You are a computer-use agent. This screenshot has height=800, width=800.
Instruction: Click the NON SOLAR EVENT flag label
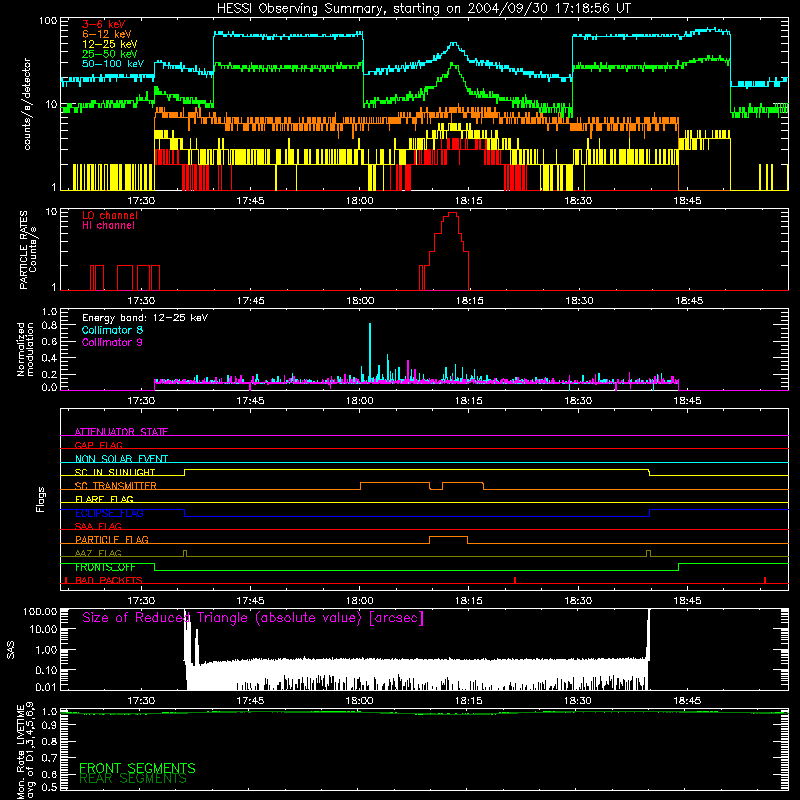[x=121, y=459]
